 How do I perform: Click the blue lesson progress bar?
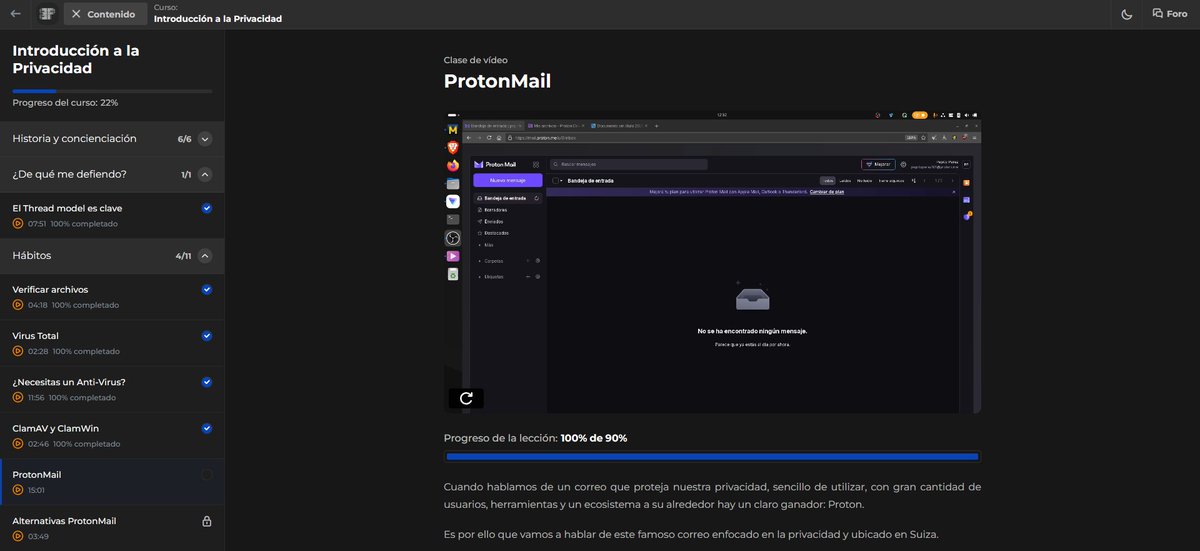point(712,457)
